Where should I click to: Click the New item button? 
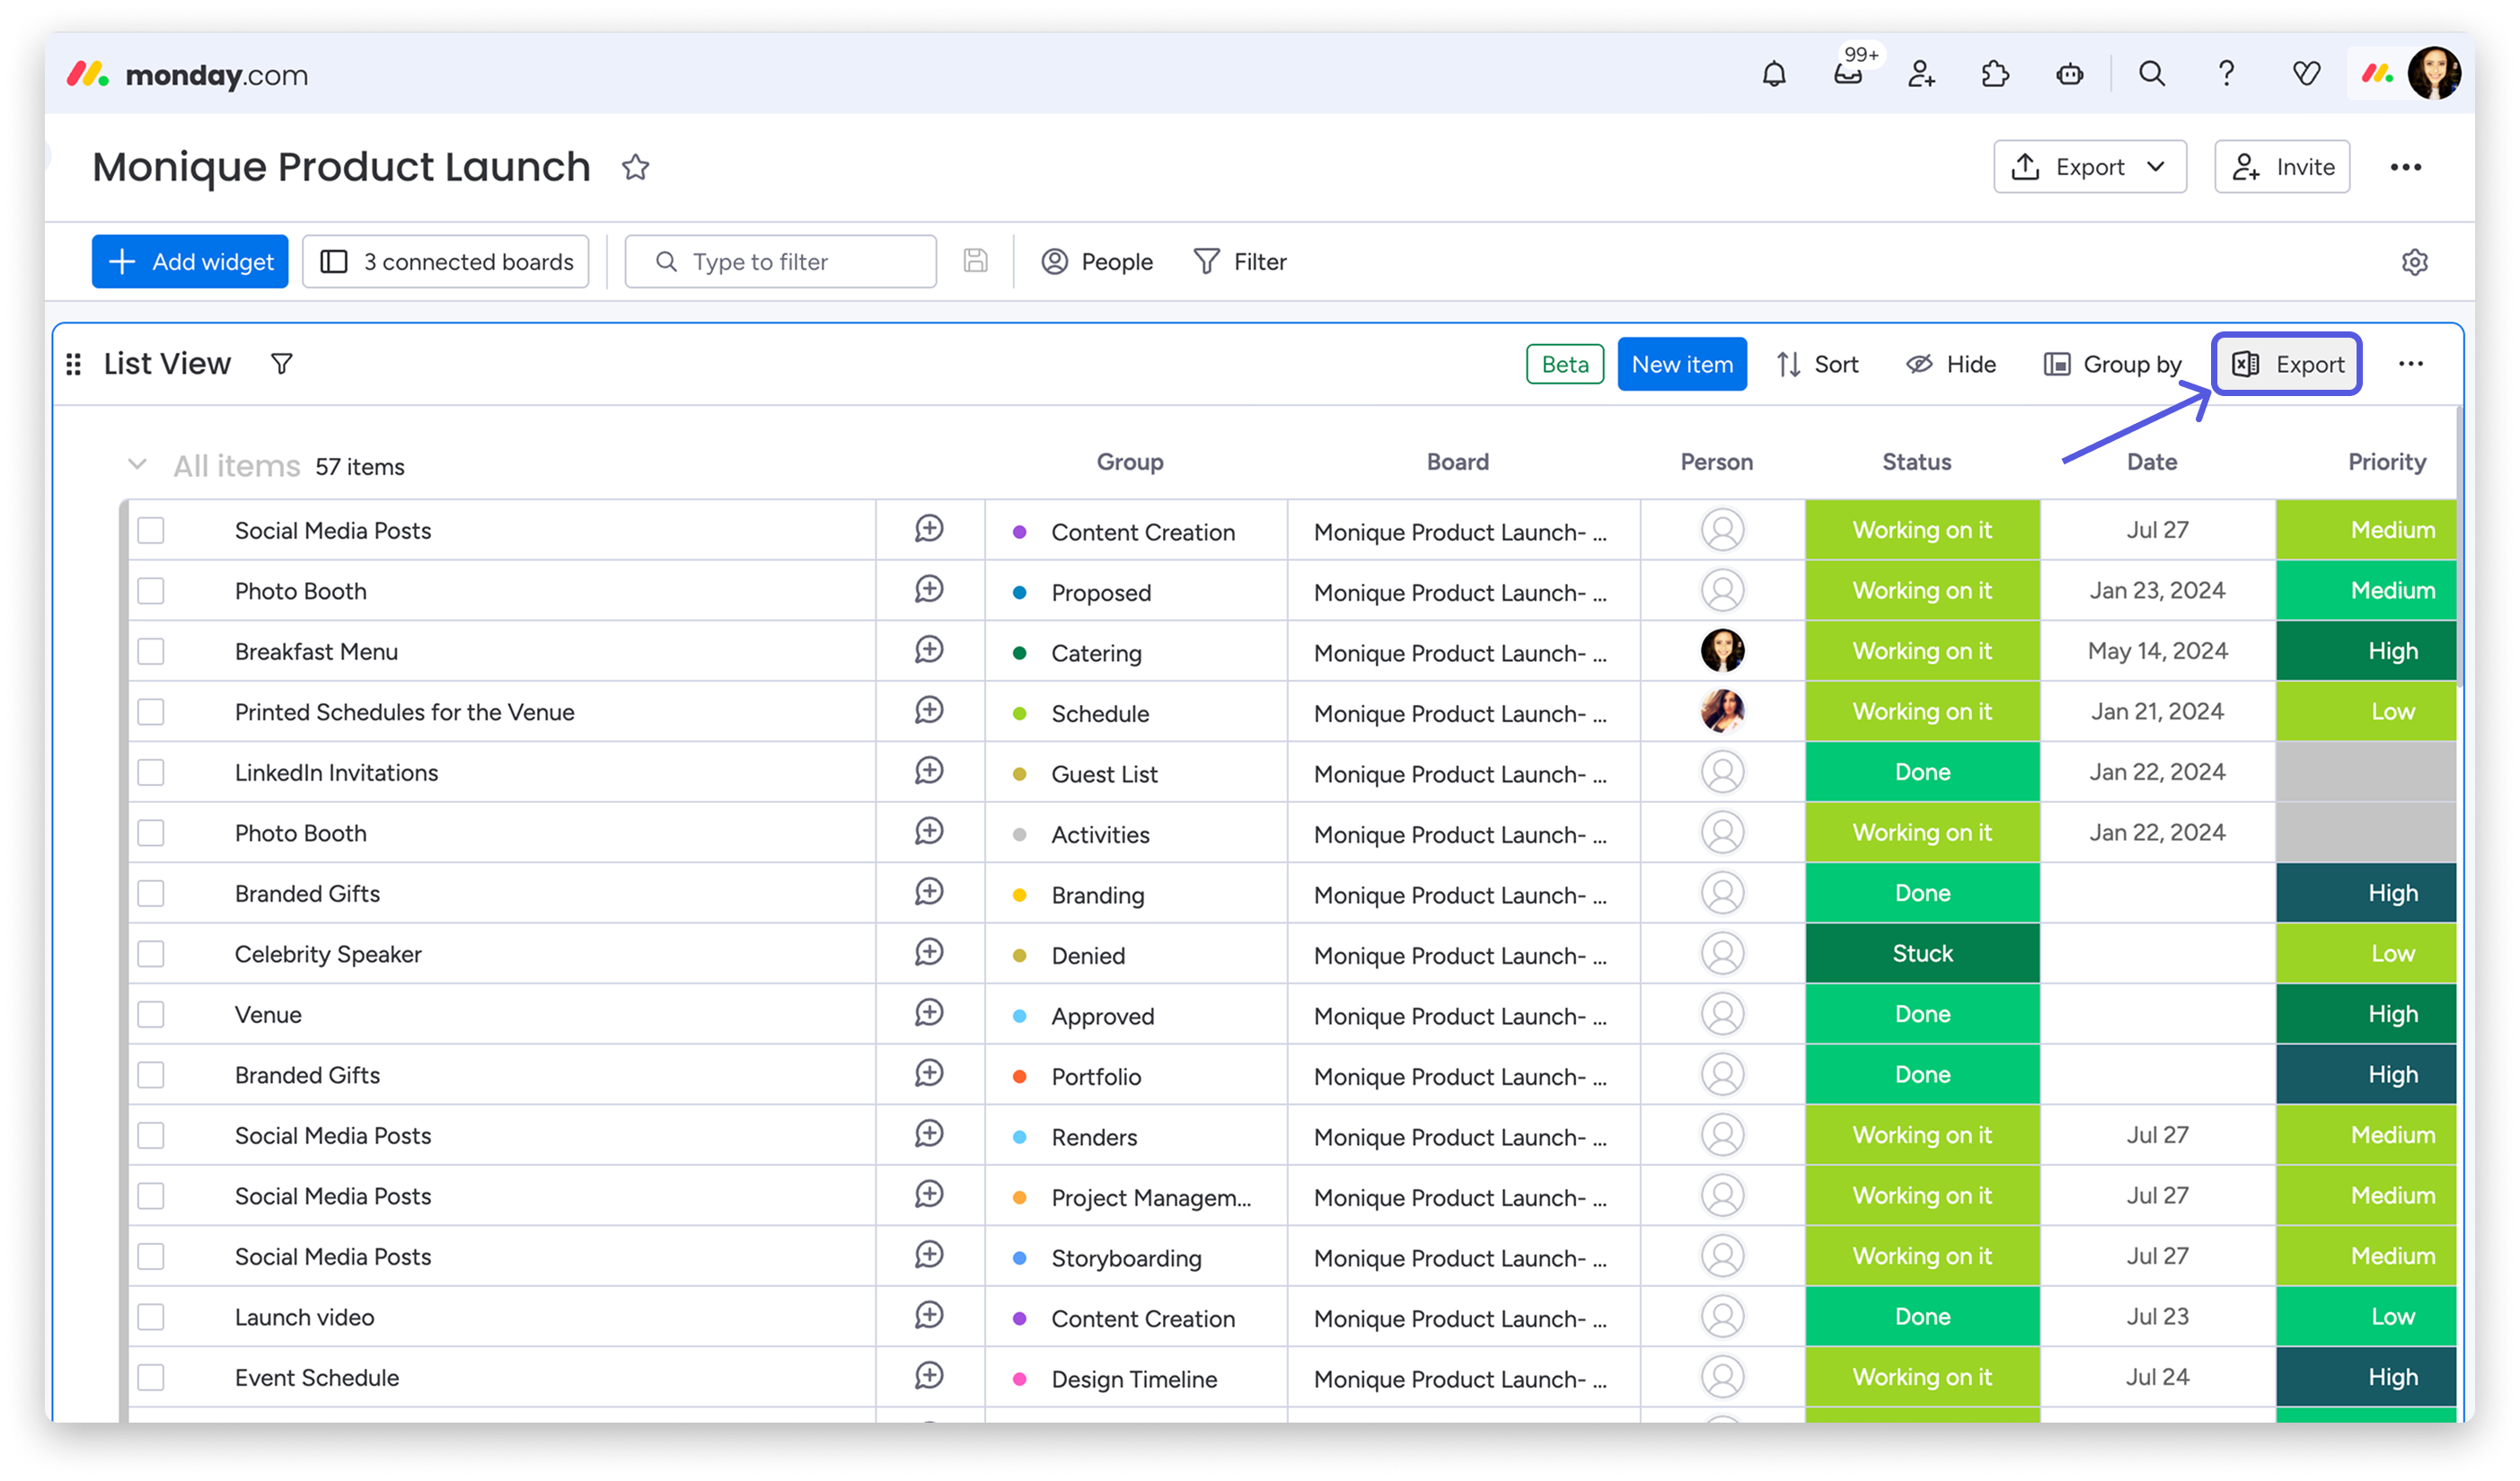[1681, 364]
